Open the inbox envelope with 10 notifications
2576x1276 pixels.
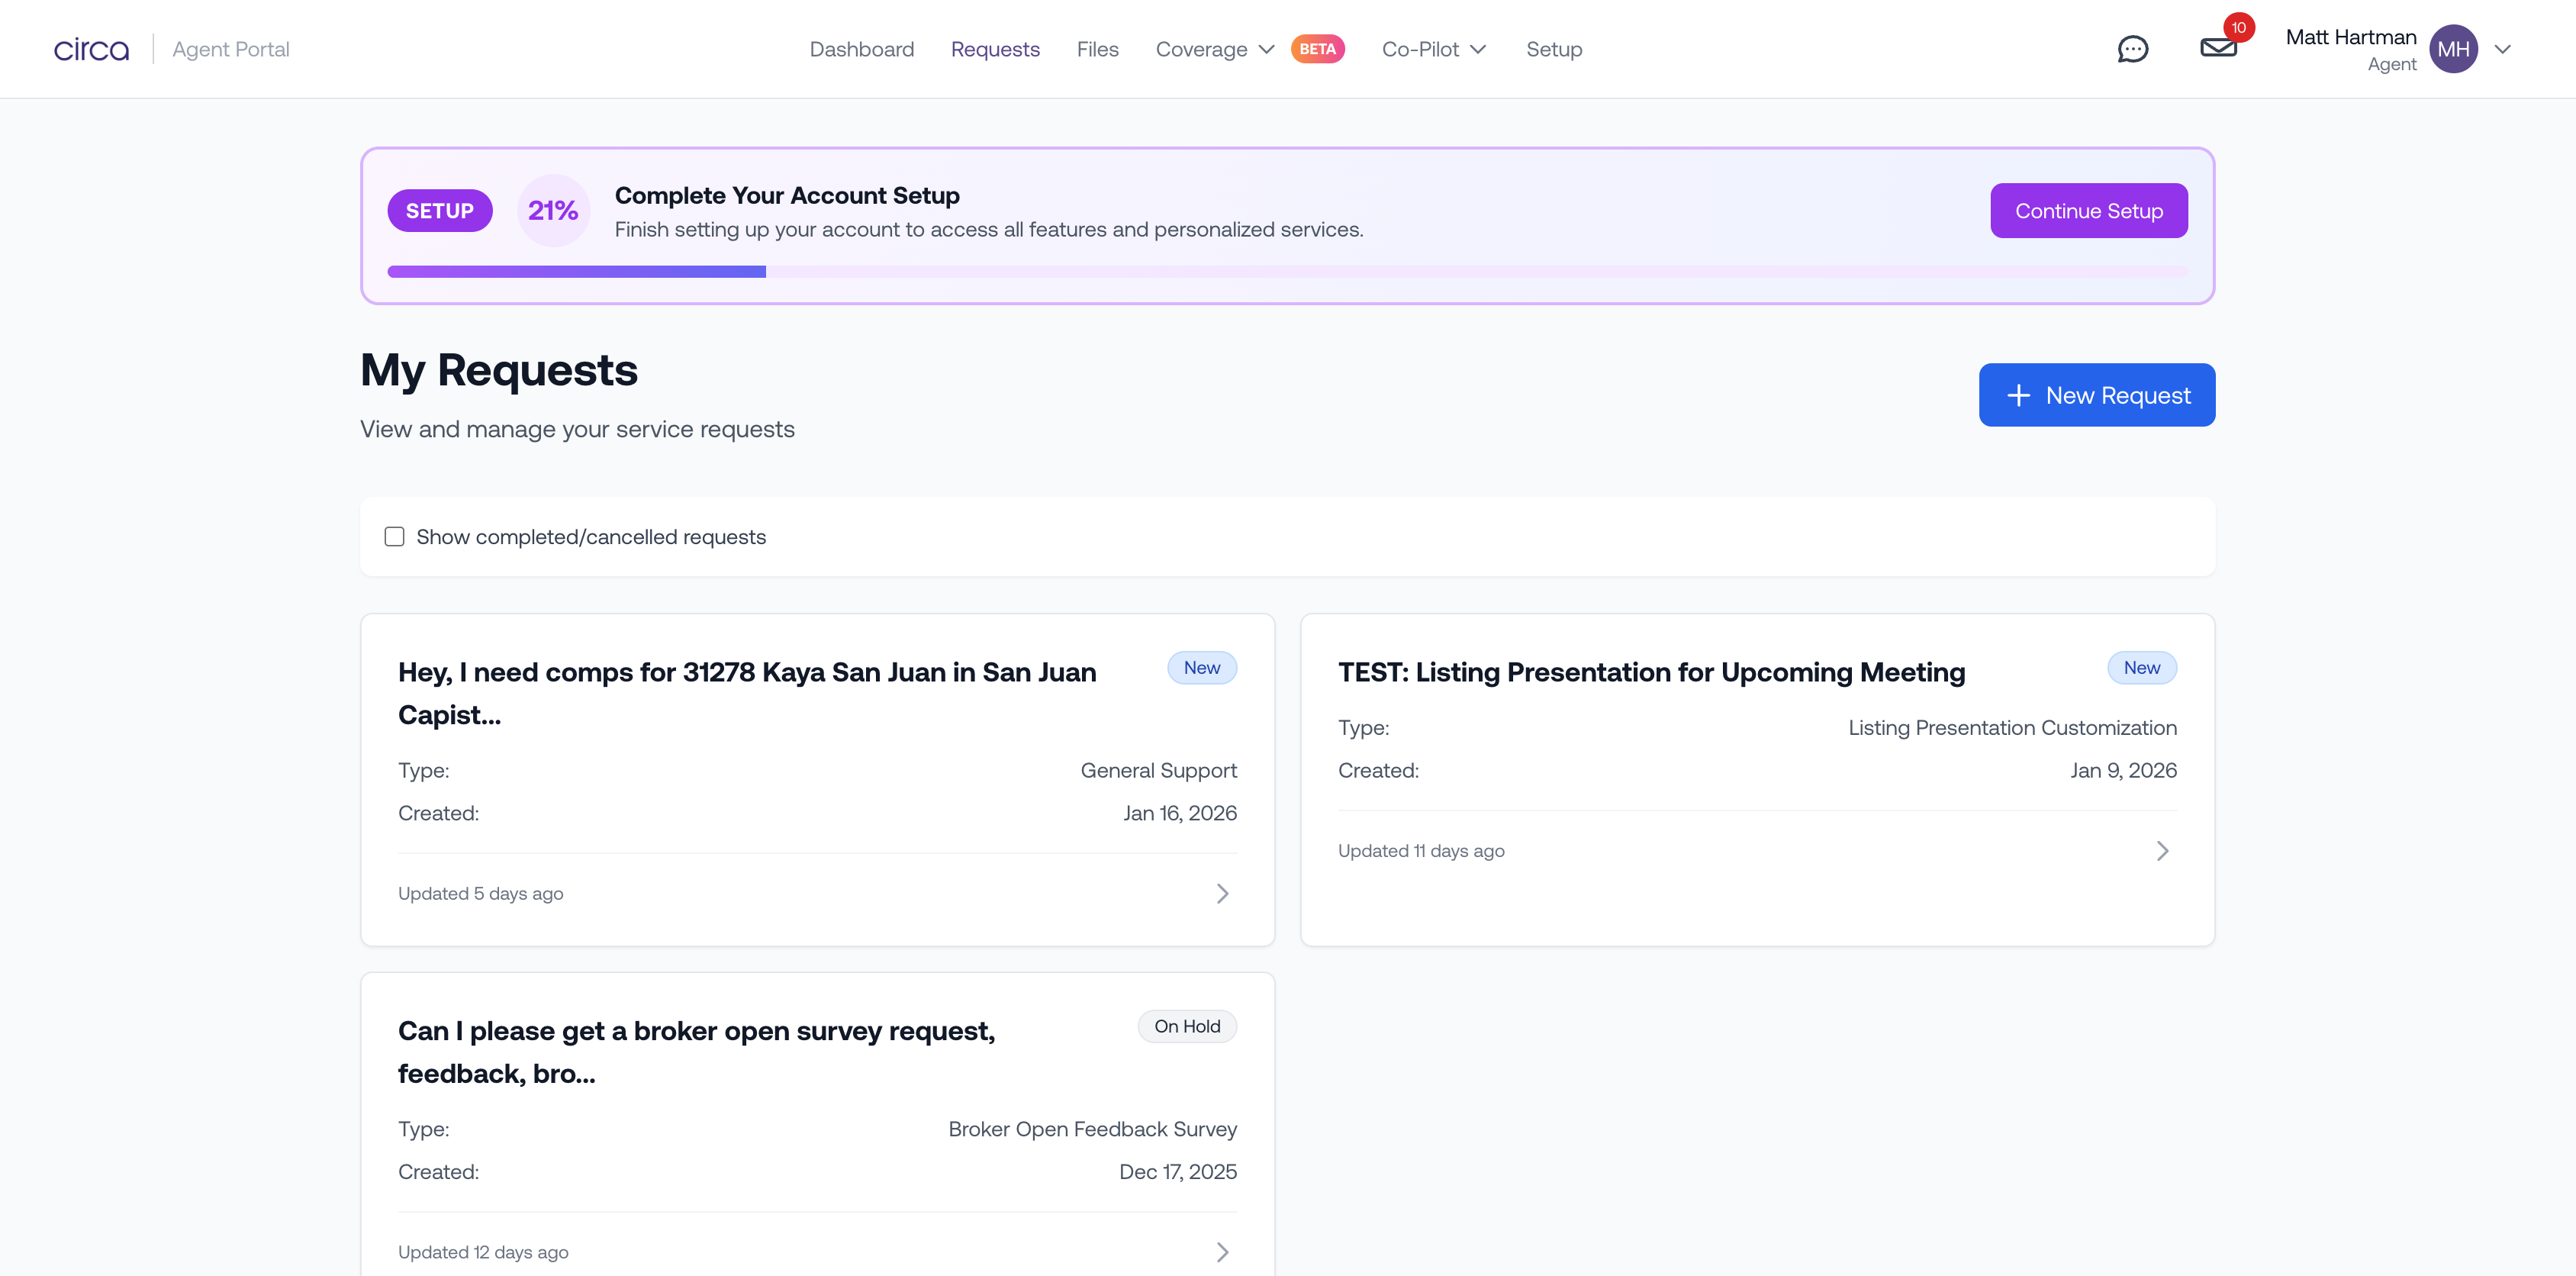[2218, 48]
